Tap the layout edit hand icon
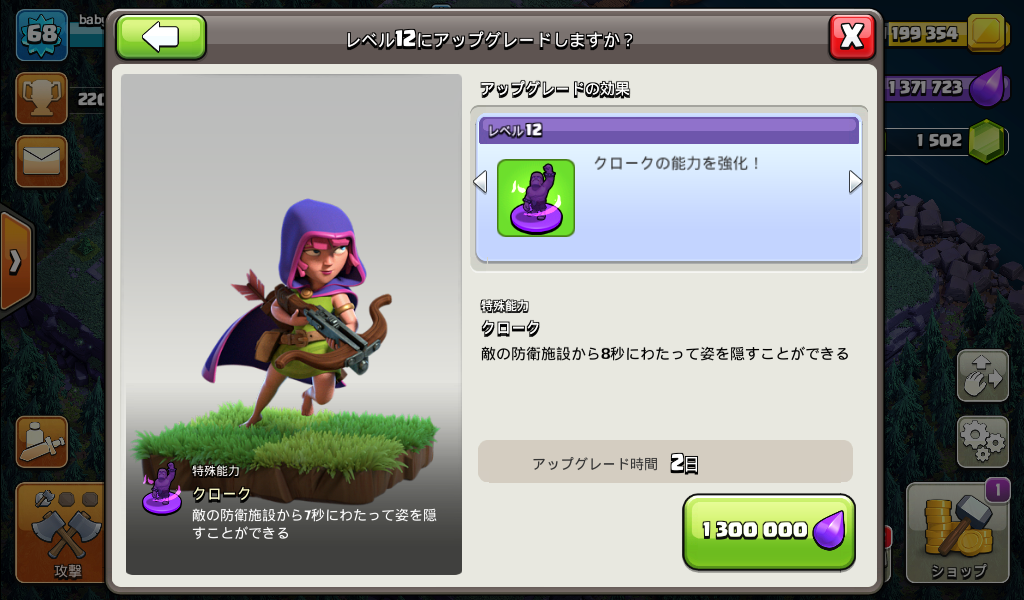 point(982,375)
